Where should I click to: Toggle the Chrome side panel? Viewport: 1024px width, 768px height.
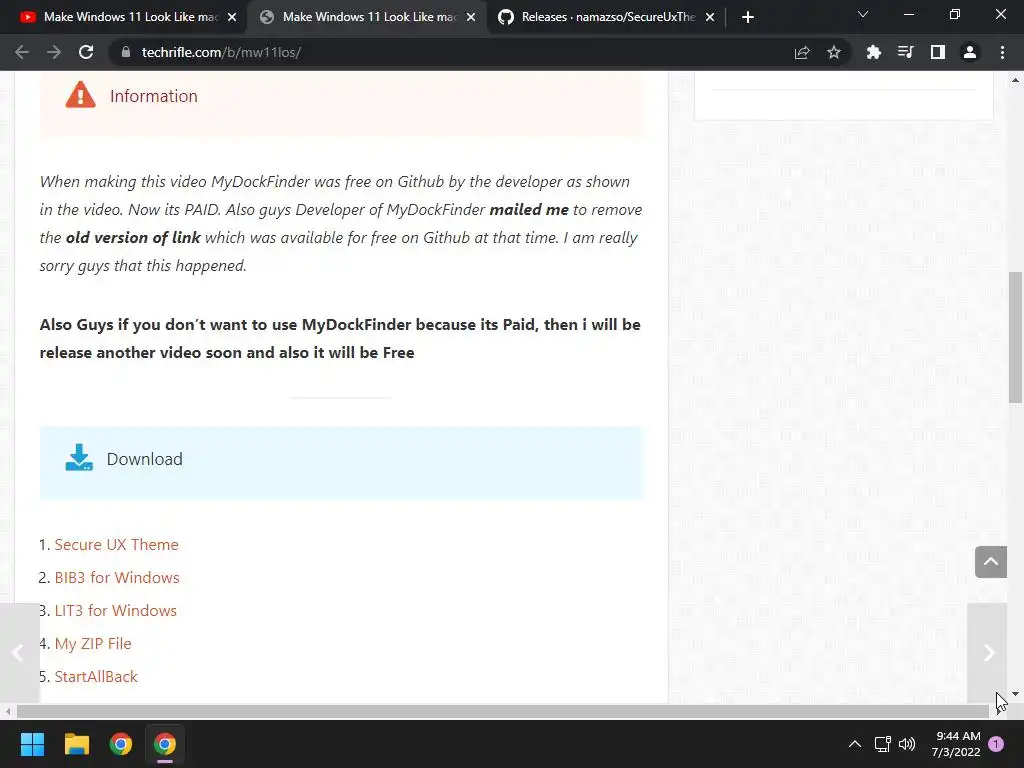point(937,52)
